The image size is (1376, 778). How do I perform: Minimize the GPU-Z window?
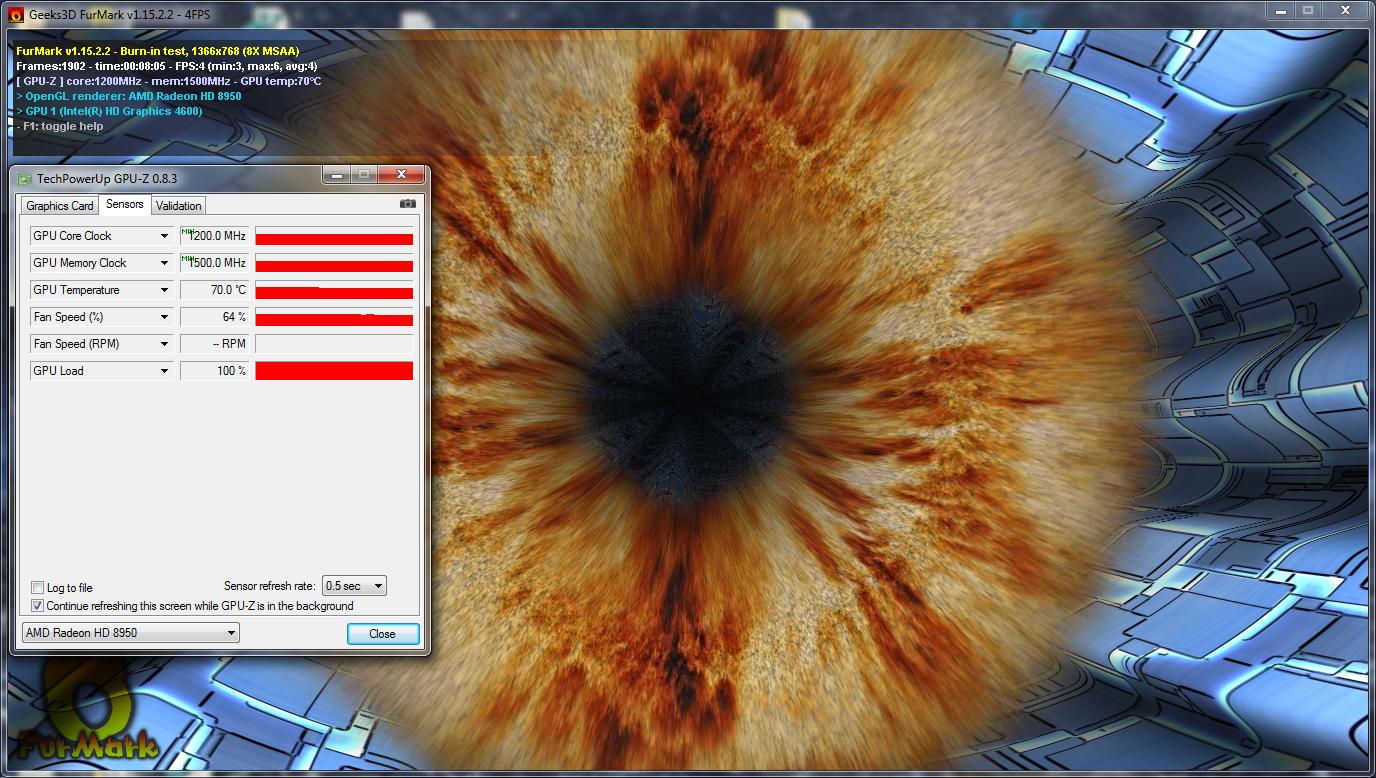tap(336, 175)
